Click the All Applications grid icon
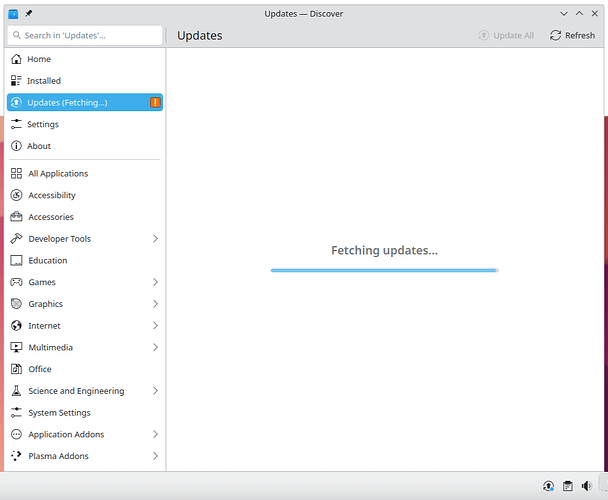Screen dimensions: 608x500 coord(16,173)
